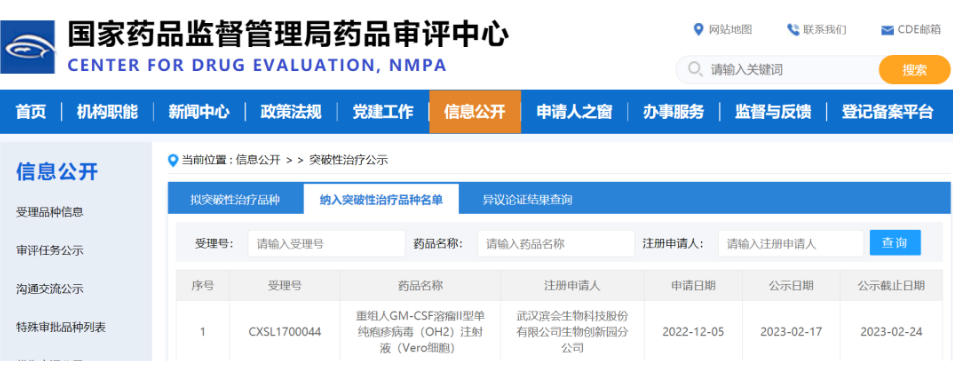The height and width of the screenshot is (369, 953).
Task: Focus the 受理号 input field
Action: 326,244
